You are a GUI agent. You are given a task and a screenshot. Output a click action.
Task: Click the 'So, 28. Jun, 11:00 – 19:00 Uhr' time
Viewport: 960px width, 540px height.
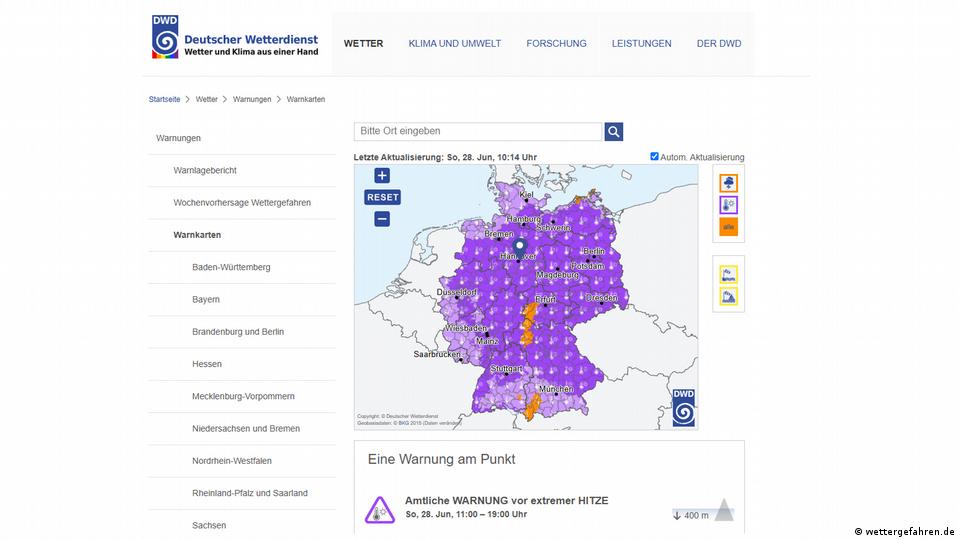tap(466, 514)
